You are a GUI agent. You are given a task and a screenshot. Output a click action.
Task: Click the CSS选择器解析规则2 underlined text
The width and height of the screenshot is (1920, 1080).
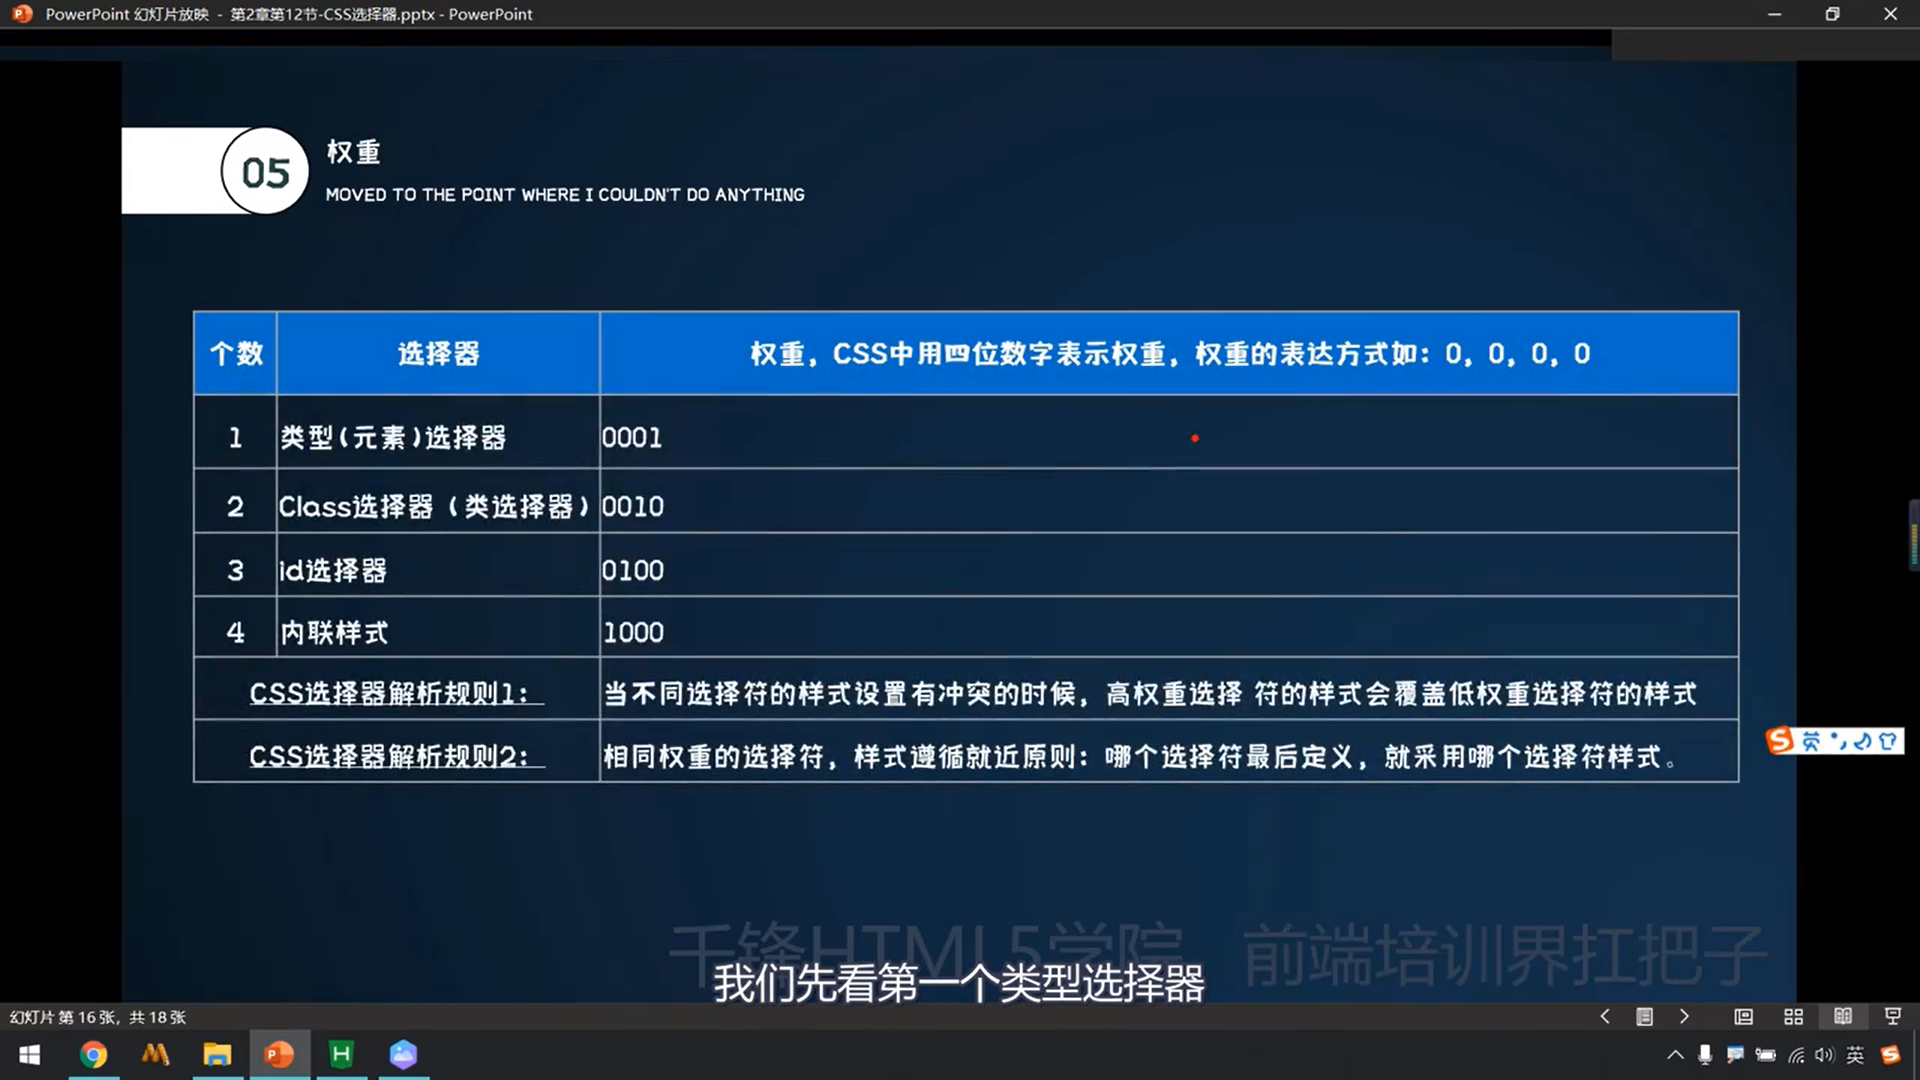click(396, 756)
